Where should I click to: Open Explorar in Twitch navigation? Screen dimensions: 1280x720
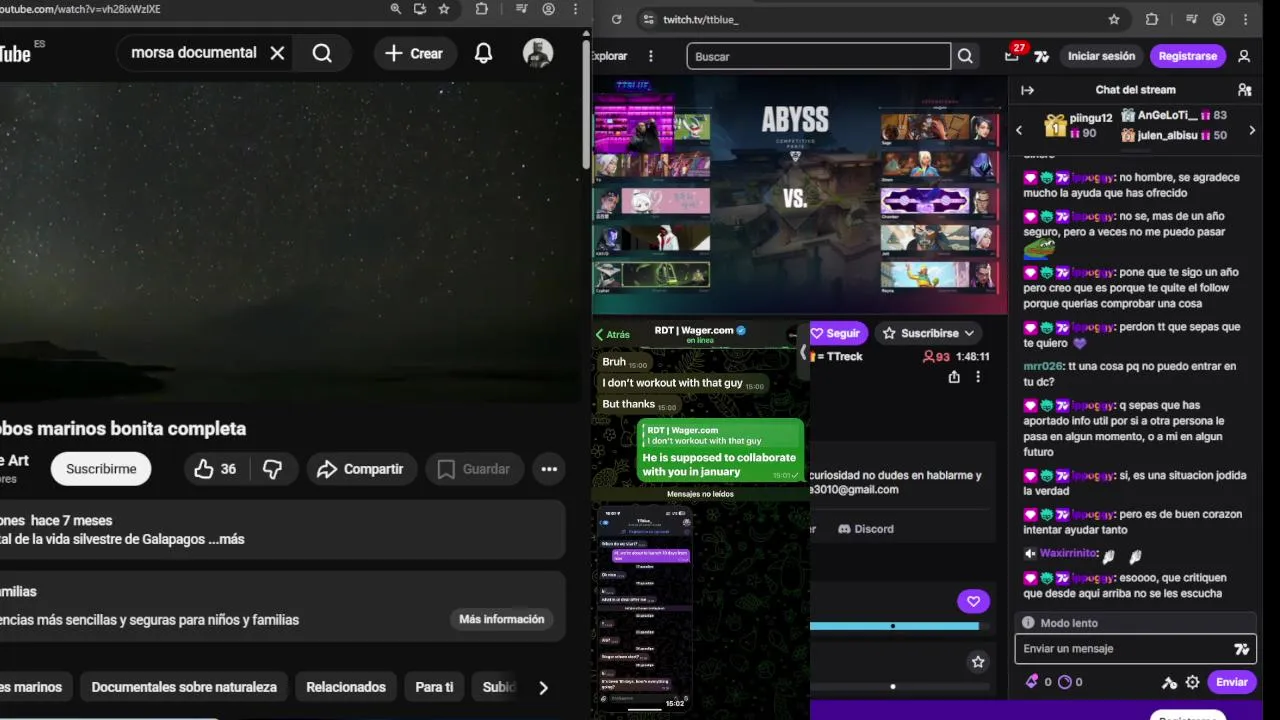(610, 56)
